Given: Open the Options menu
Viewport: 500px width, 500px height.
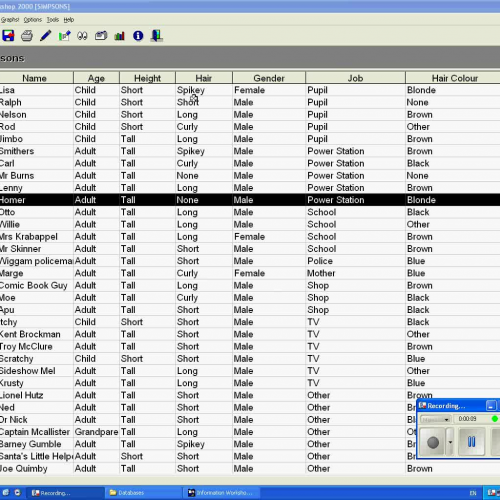Looking at the screenshot, I should [x=33, y=20].
